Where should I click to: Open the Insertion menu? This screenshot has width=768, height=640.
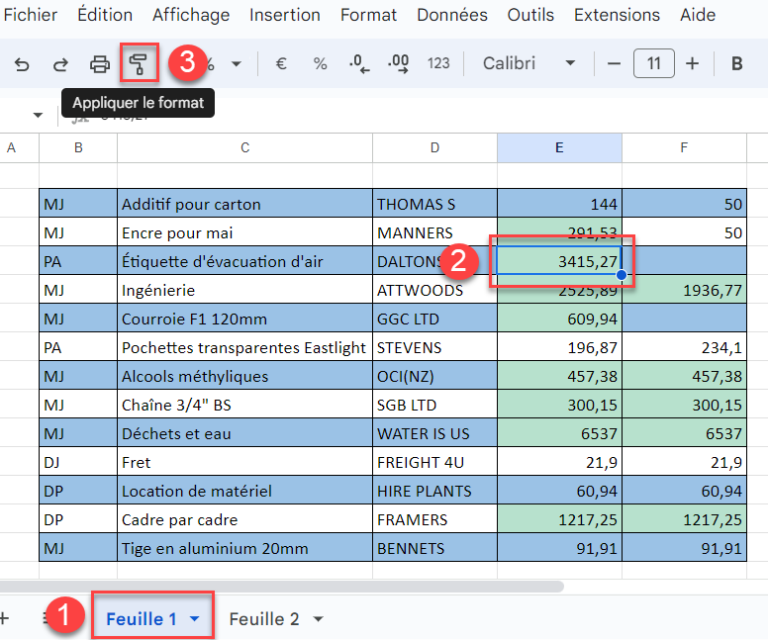point(285,15)
